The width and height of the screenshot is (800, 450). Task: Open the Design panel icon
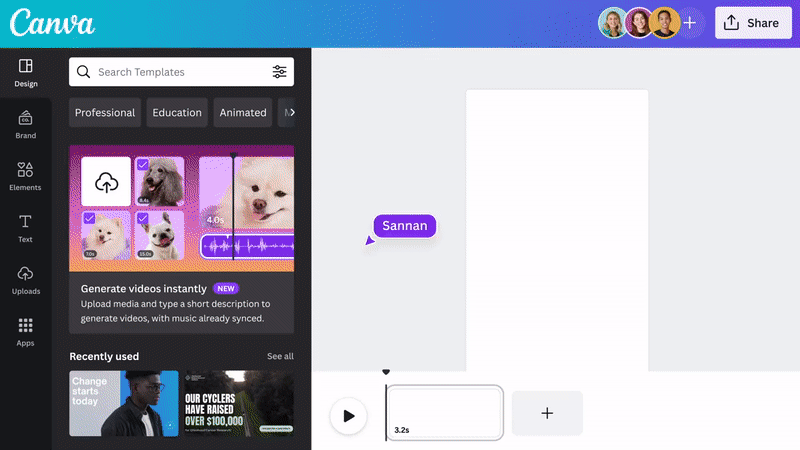point(26,72)
